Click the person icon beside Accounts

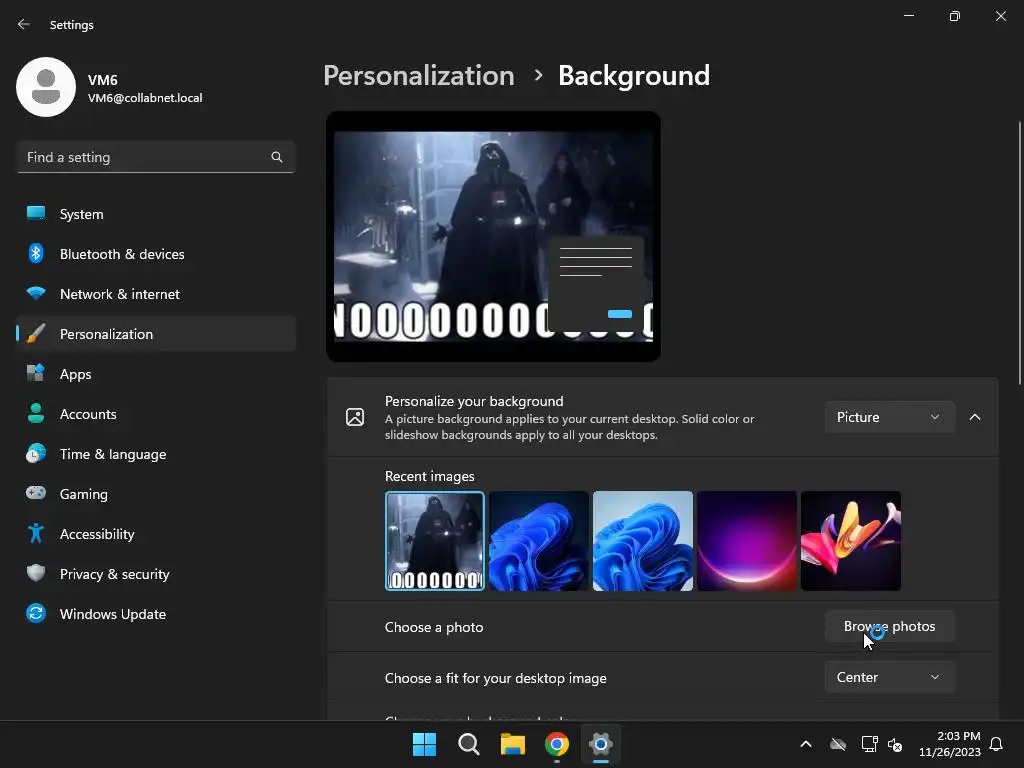(x=36, y=413)
